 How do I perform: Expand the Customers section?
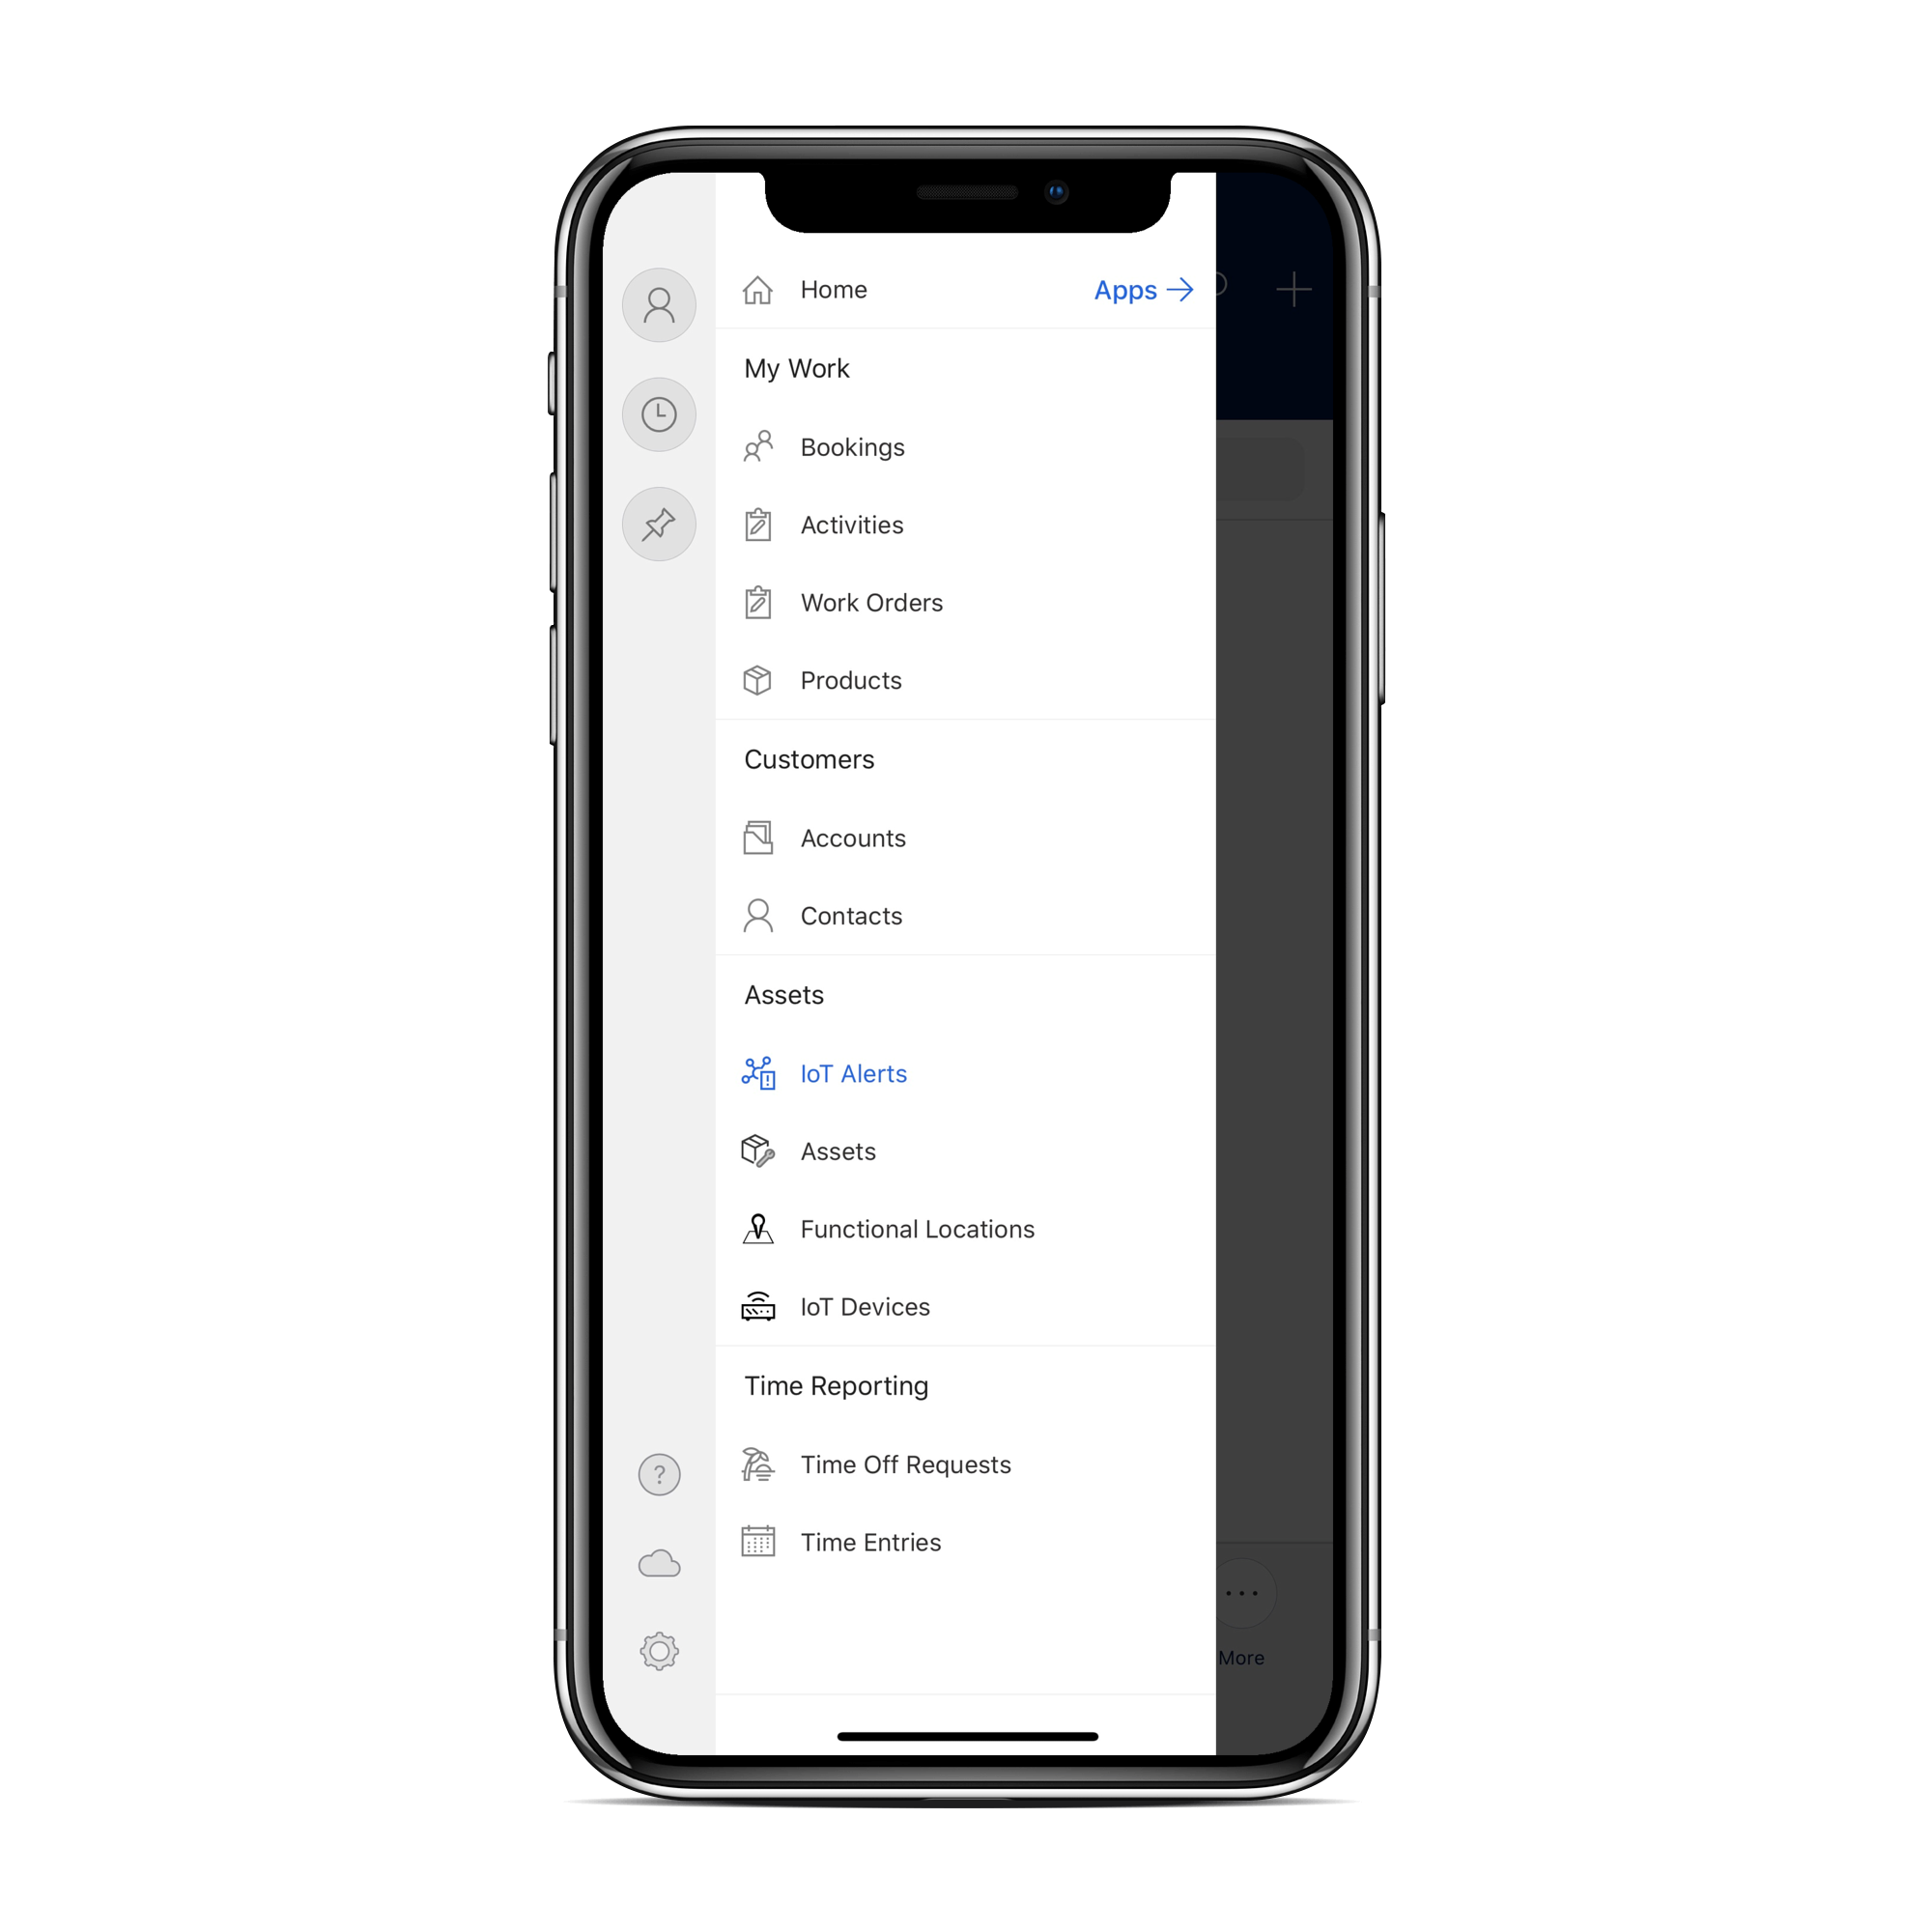[807, 757]
